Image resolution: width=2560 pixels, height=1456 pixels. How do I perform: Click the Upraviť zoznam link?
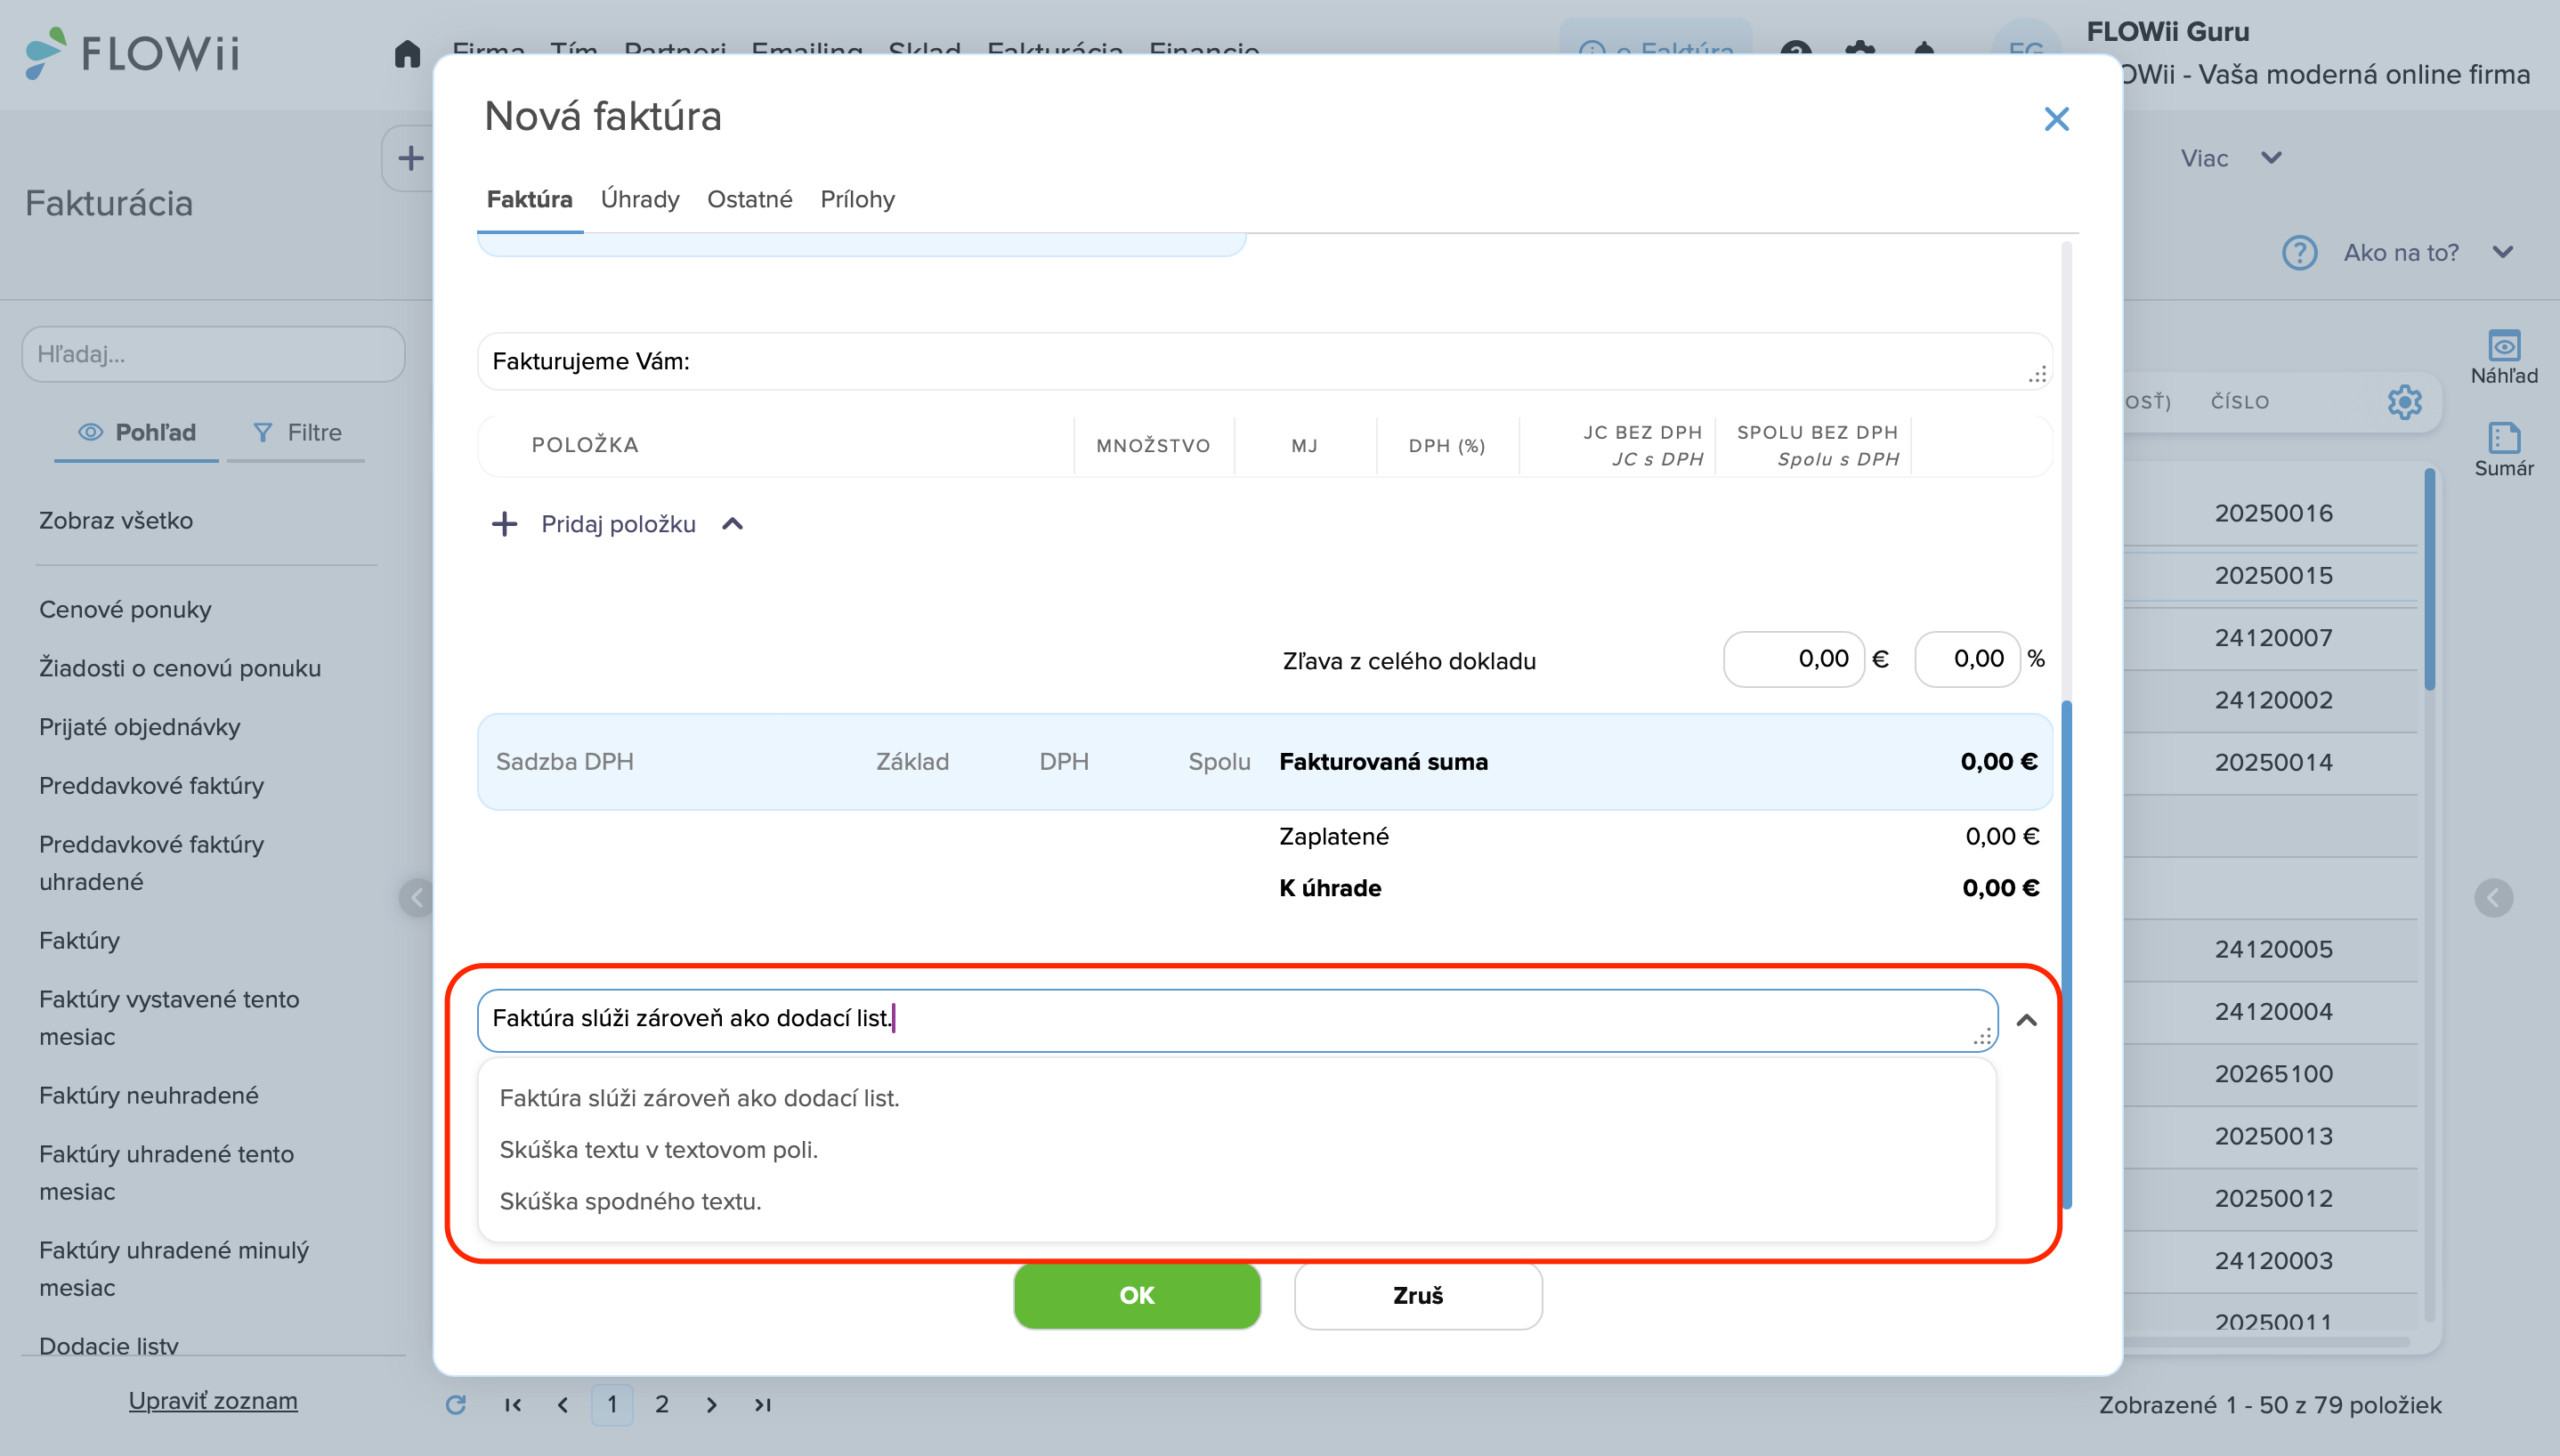[x=213, y=1401]
